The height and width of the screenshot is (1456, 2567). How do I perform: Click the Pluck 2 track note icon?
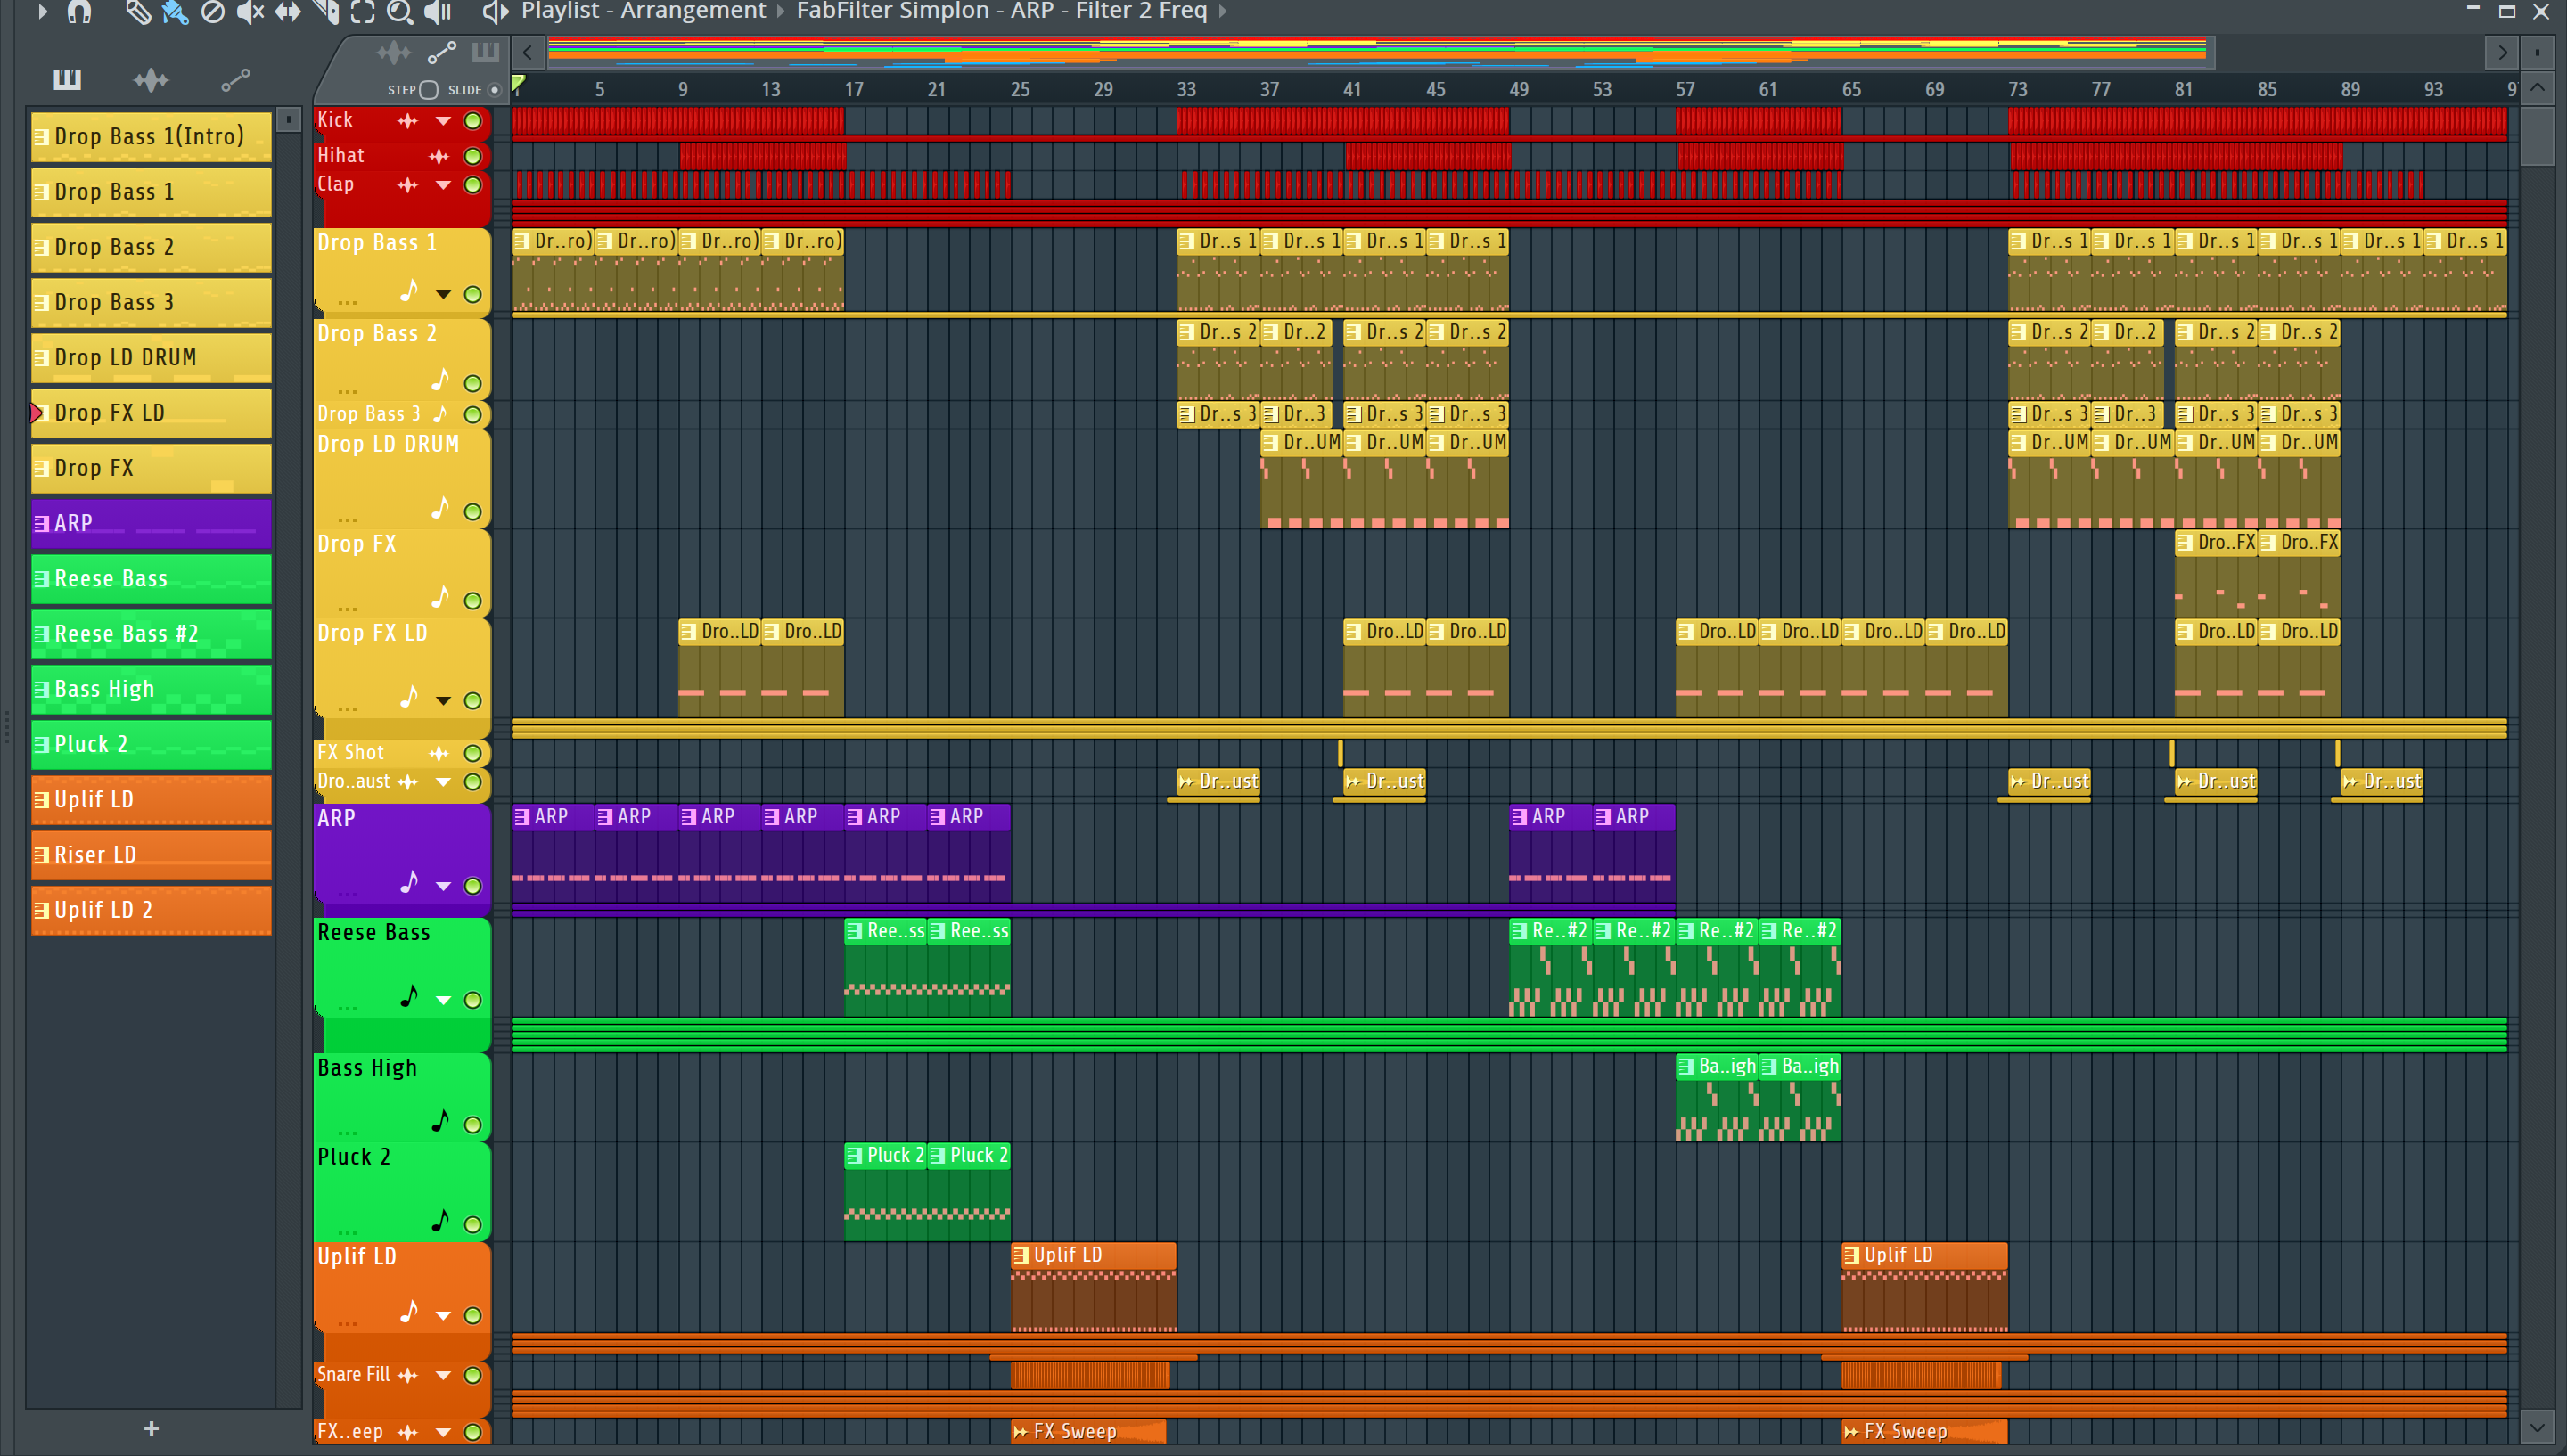click(440, 1220)
